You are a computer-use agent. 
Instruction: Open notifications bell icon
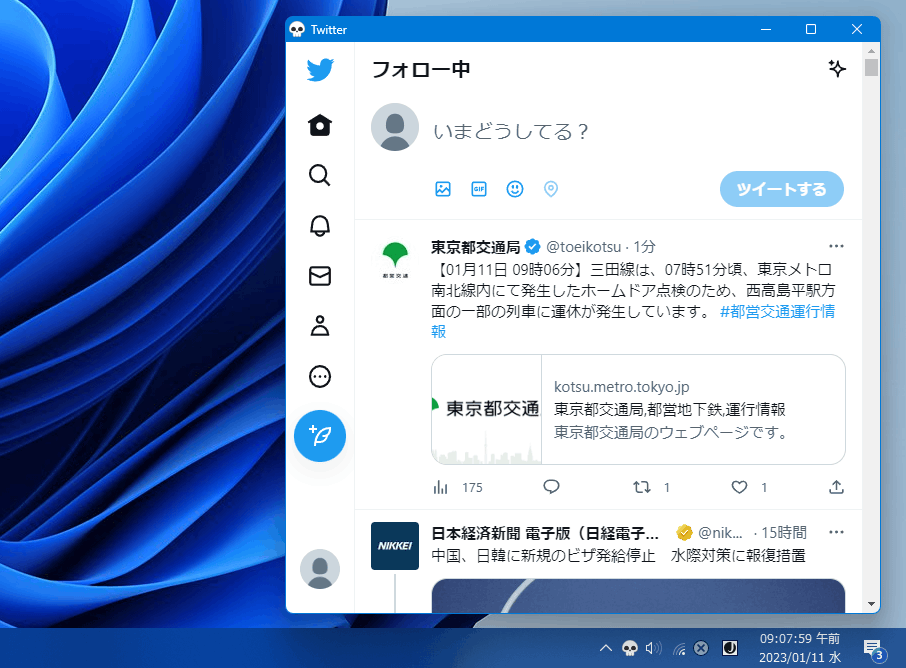coord(320,226)
